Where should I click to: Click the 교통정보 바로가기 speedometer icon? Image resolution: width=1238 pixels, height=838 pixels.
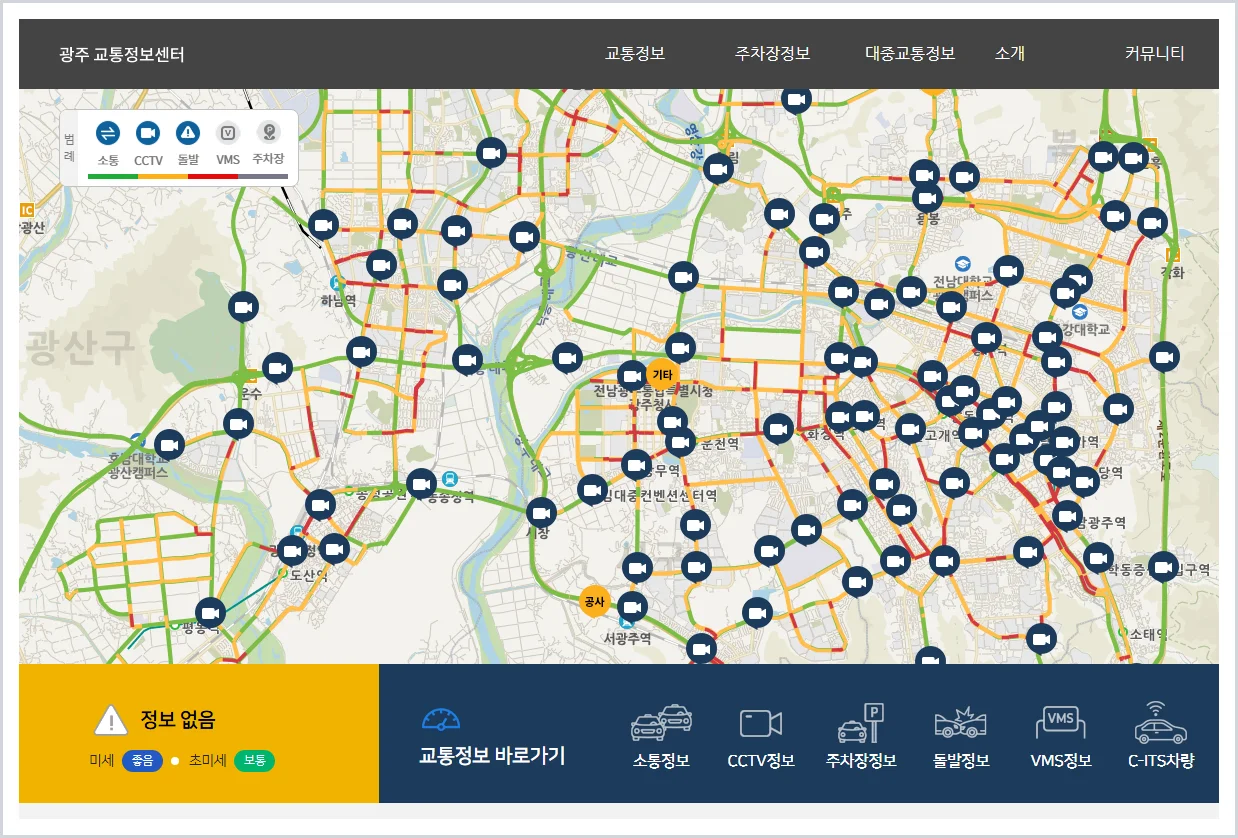(441, 719)
